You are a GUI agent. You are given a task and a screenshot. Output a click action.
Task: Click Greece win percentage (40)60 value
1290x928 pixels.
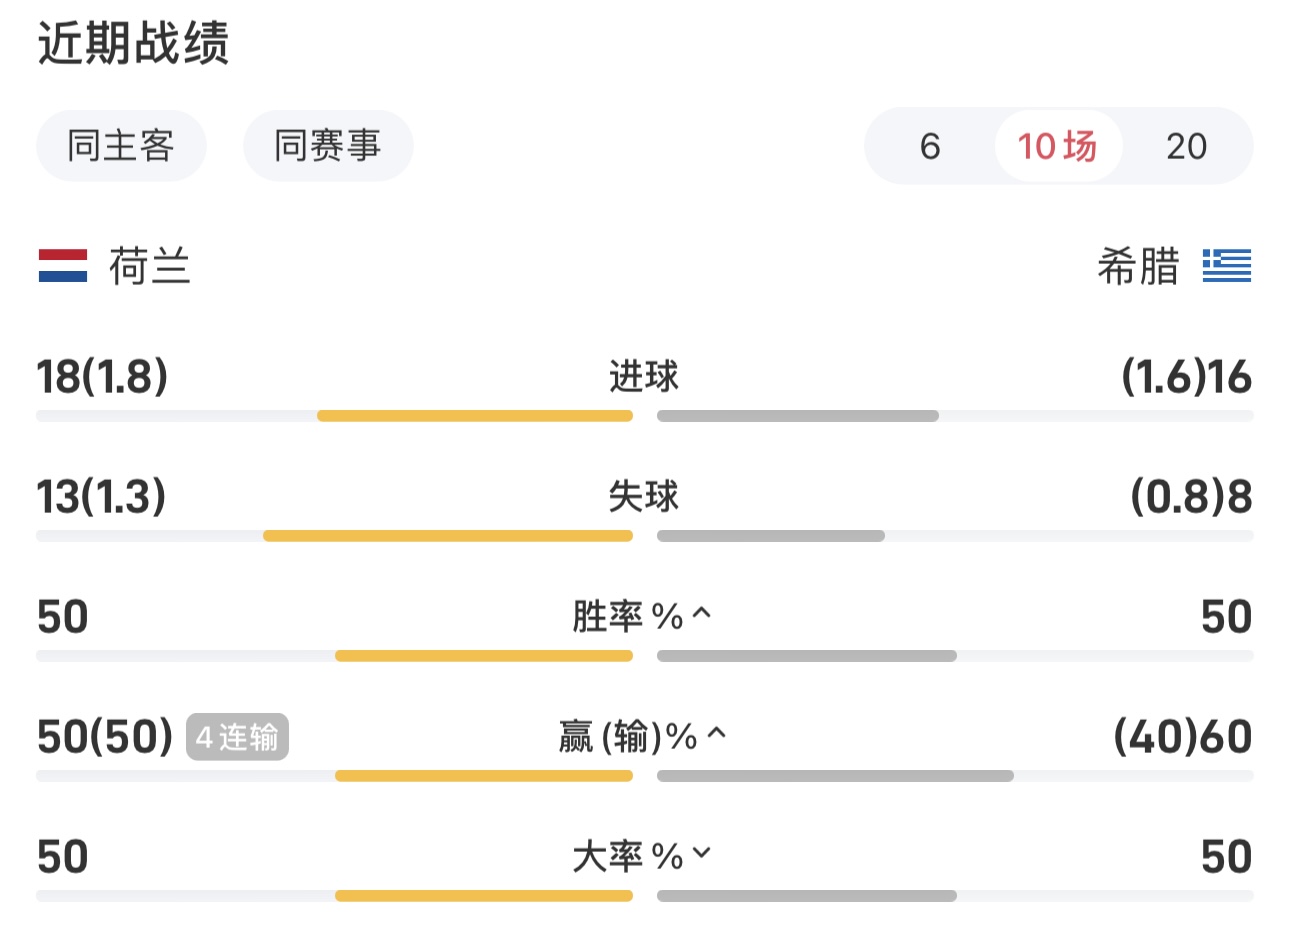point(1183,737)
